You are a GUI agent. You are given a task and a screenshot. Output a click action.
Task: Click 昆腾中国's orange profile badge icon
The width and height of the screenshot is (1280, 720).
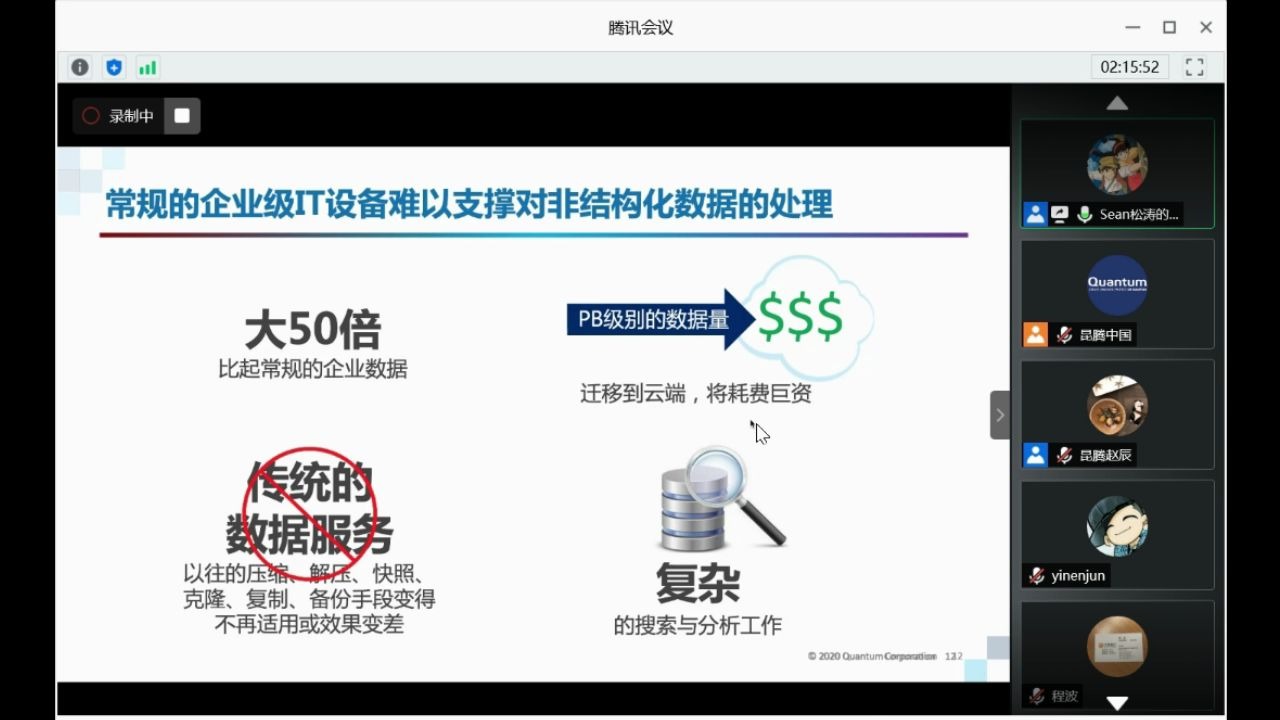click(1034, 334)
